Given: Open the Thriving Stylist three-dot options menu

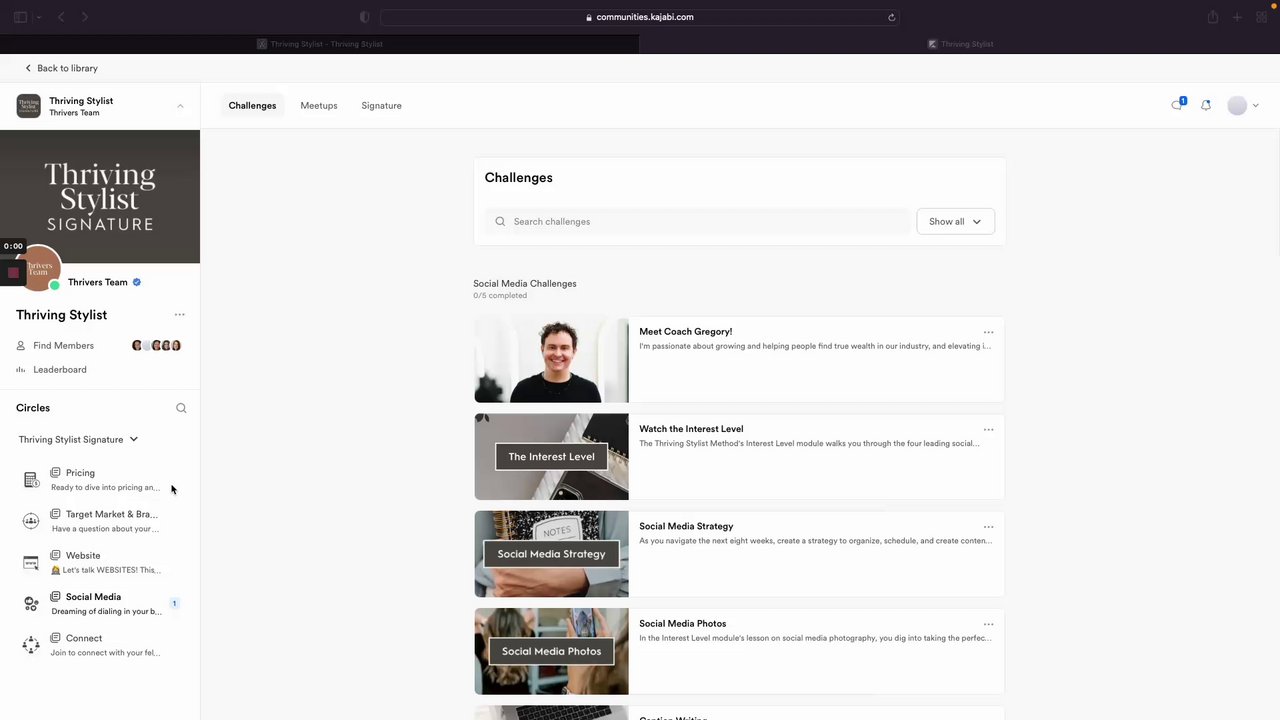Looking at the screenshot, I should 180,315.
